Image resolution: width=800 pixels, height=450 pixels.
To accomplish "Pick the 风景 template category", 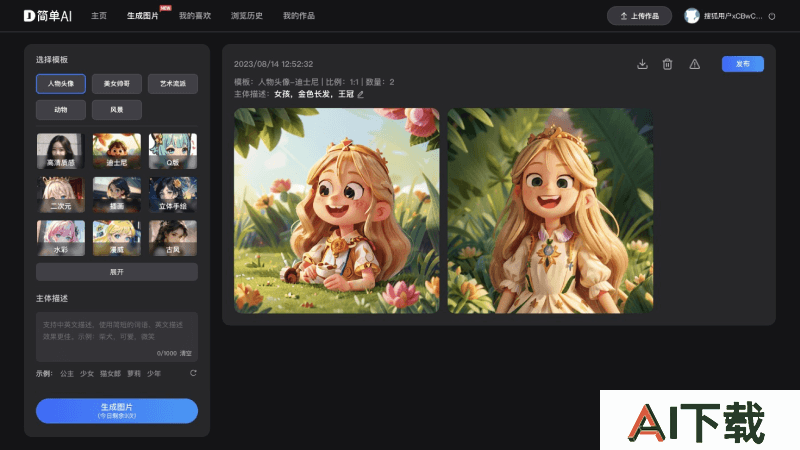I will (117, 109).
